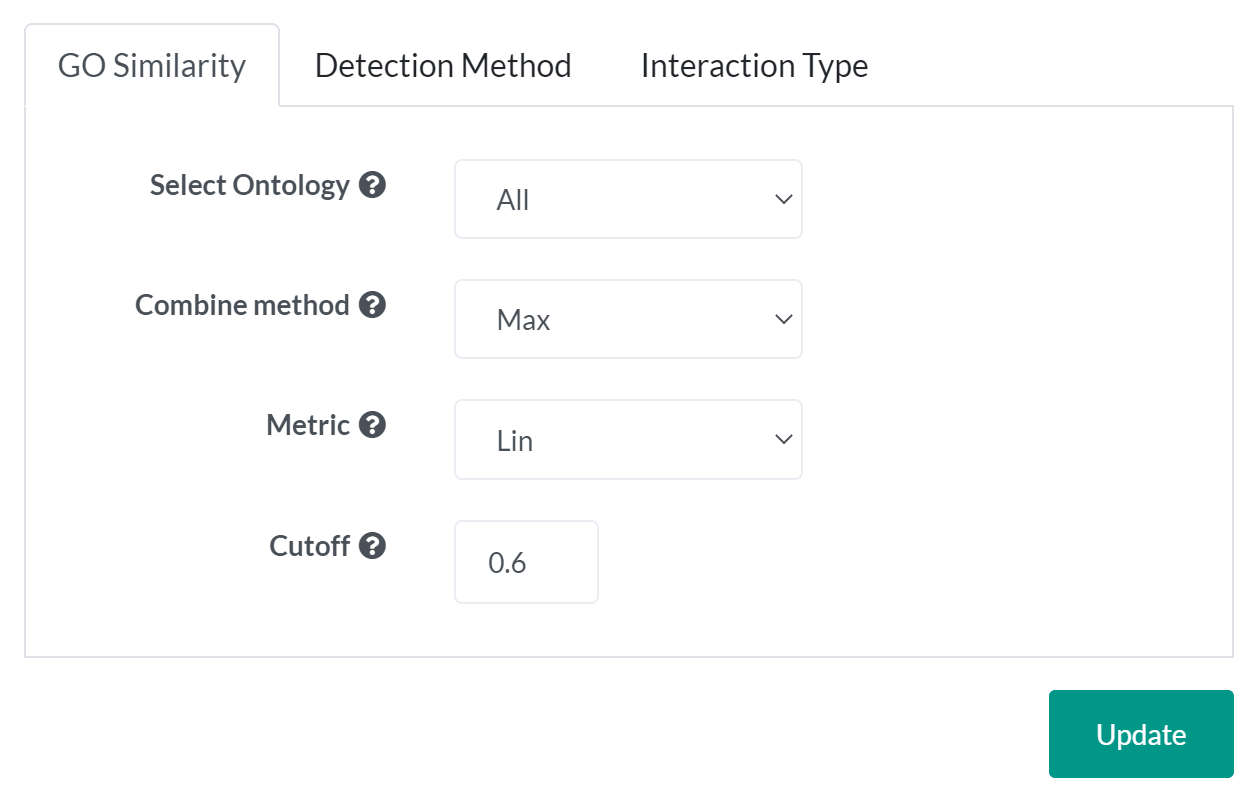Viewport: 1253px width, 804px height.
Task: Open the Metric dropdown set to Lin
Action: [628, 439]
